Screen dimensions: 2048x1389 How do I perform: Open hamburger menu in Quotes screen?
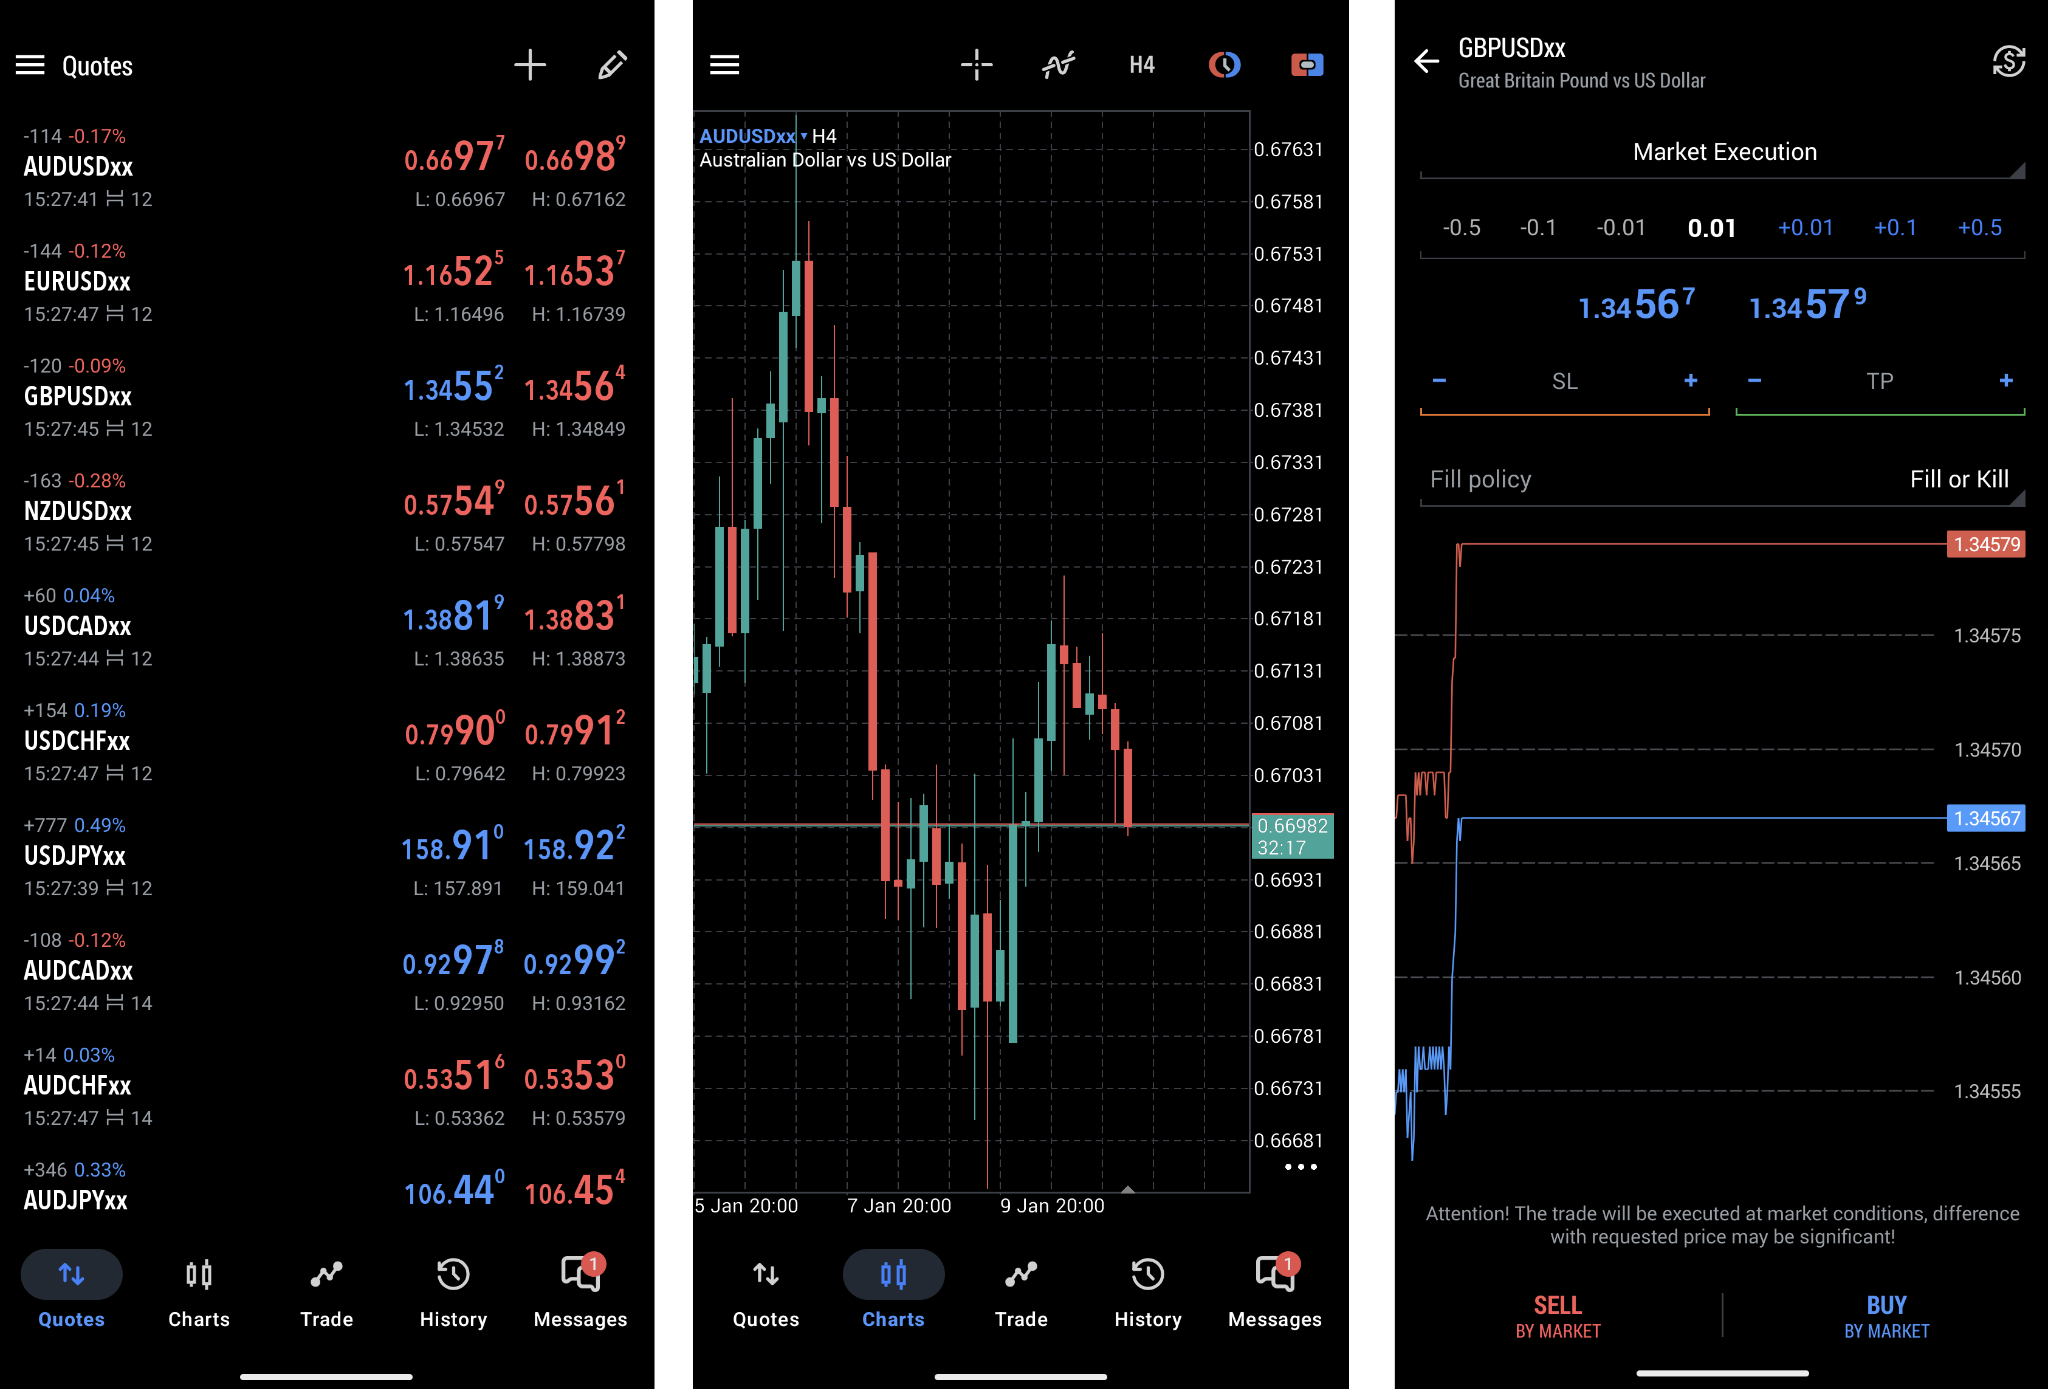[x=30, y=65]
